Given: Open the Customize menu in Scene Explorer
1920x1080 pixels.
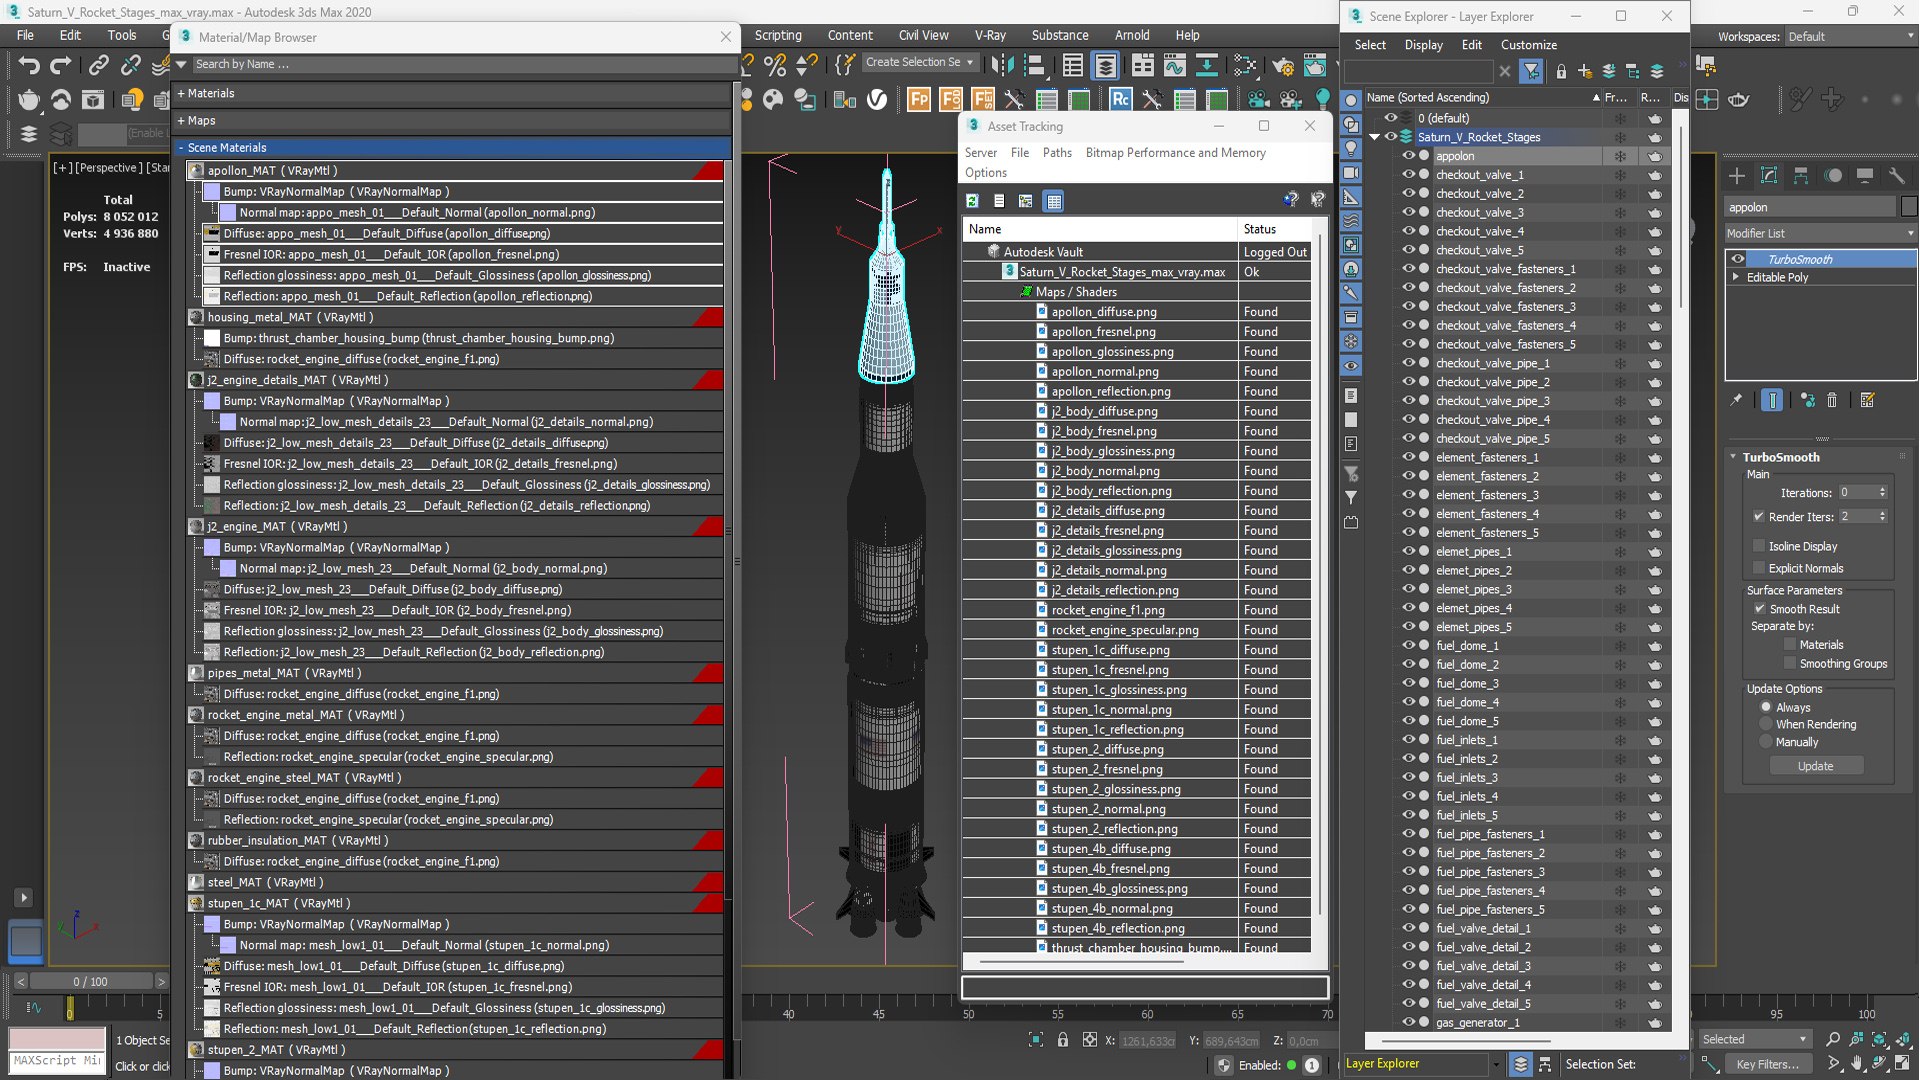Looking at the screenshot, I should 1528,45.
